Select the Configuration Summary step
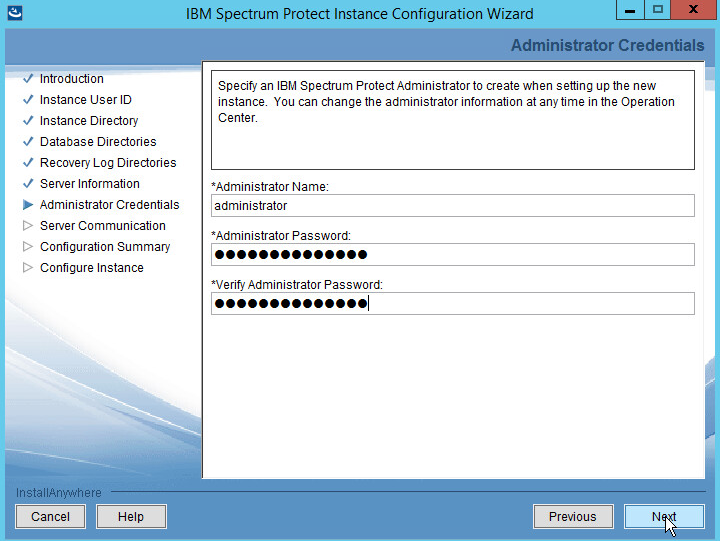 105,247
